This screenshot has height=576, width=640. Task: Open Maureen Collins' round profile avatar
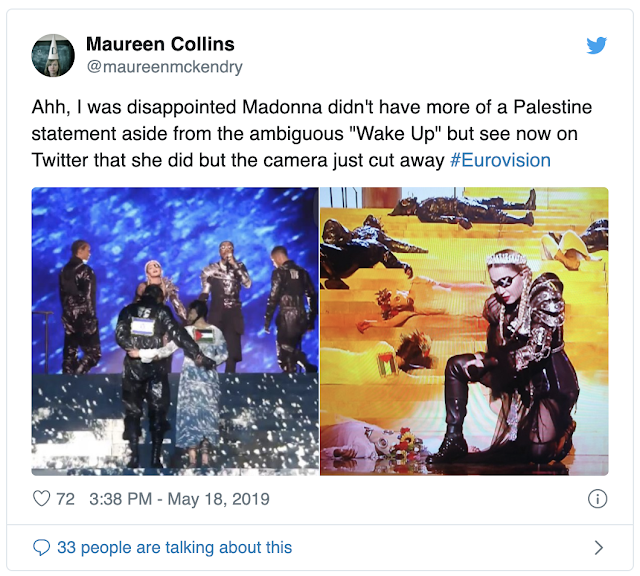(x=53, y=55)
